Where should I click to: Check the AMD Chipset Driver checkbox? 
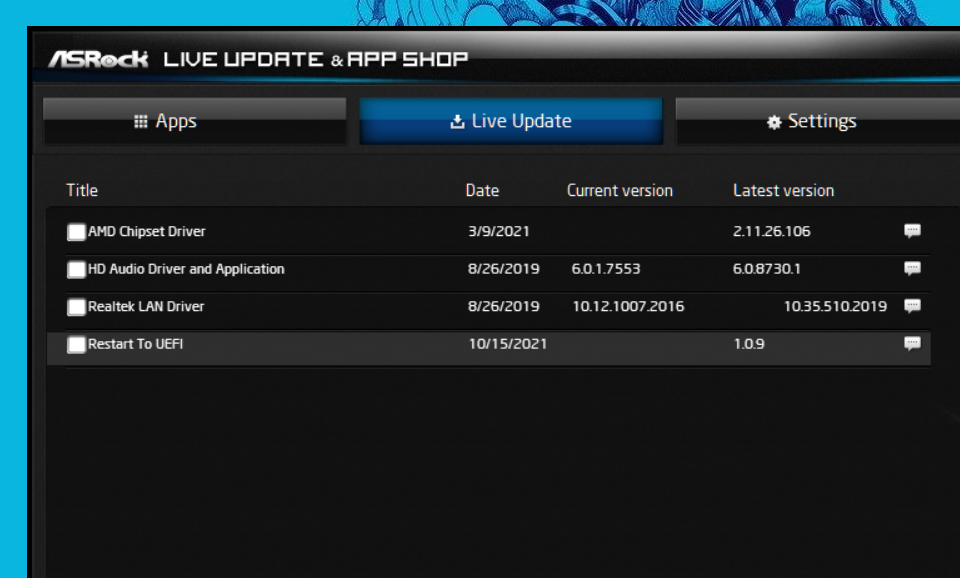click(77, 232)
